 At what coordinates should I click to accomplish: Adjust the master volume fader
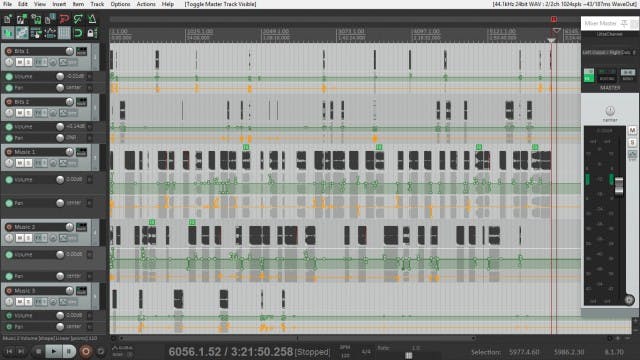pyautogui.click(x=619, y=186)
